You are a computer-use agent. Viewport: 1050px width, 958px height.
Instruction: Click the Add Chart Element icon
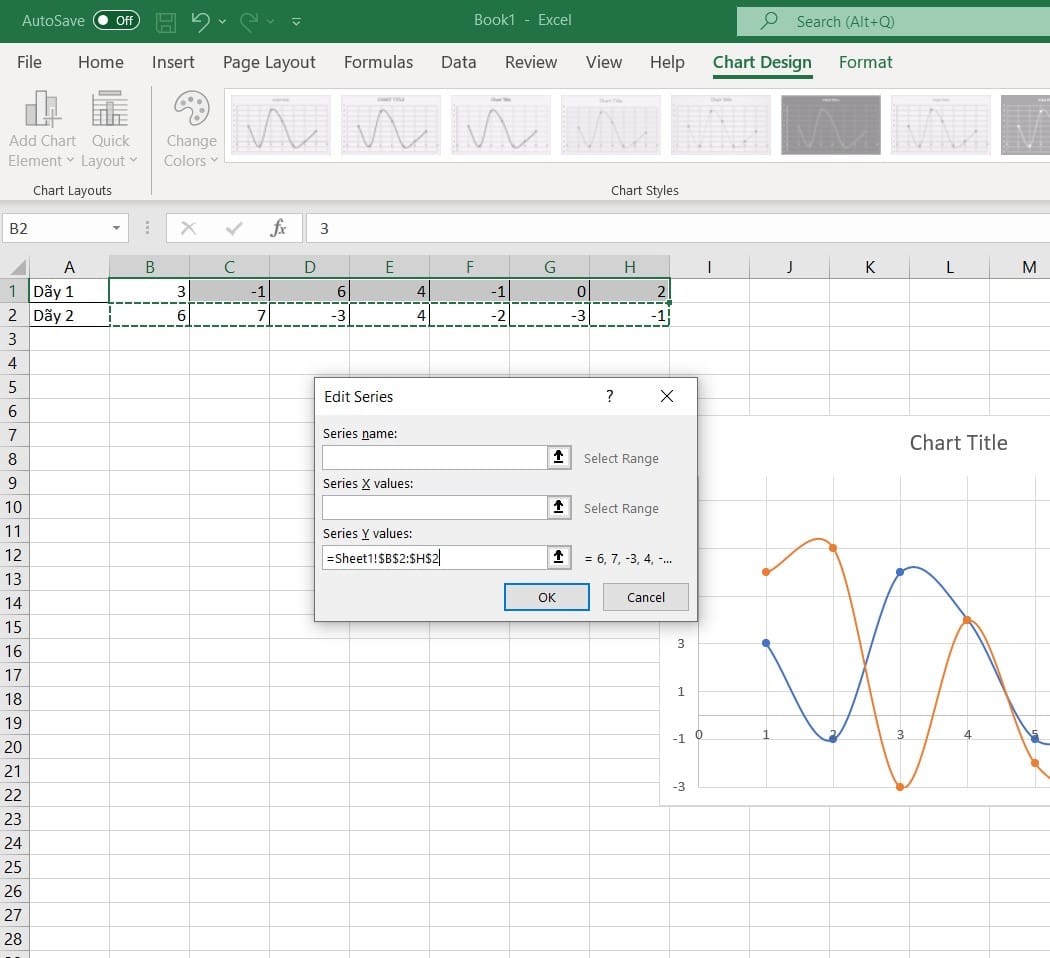[x=42, y=110]
